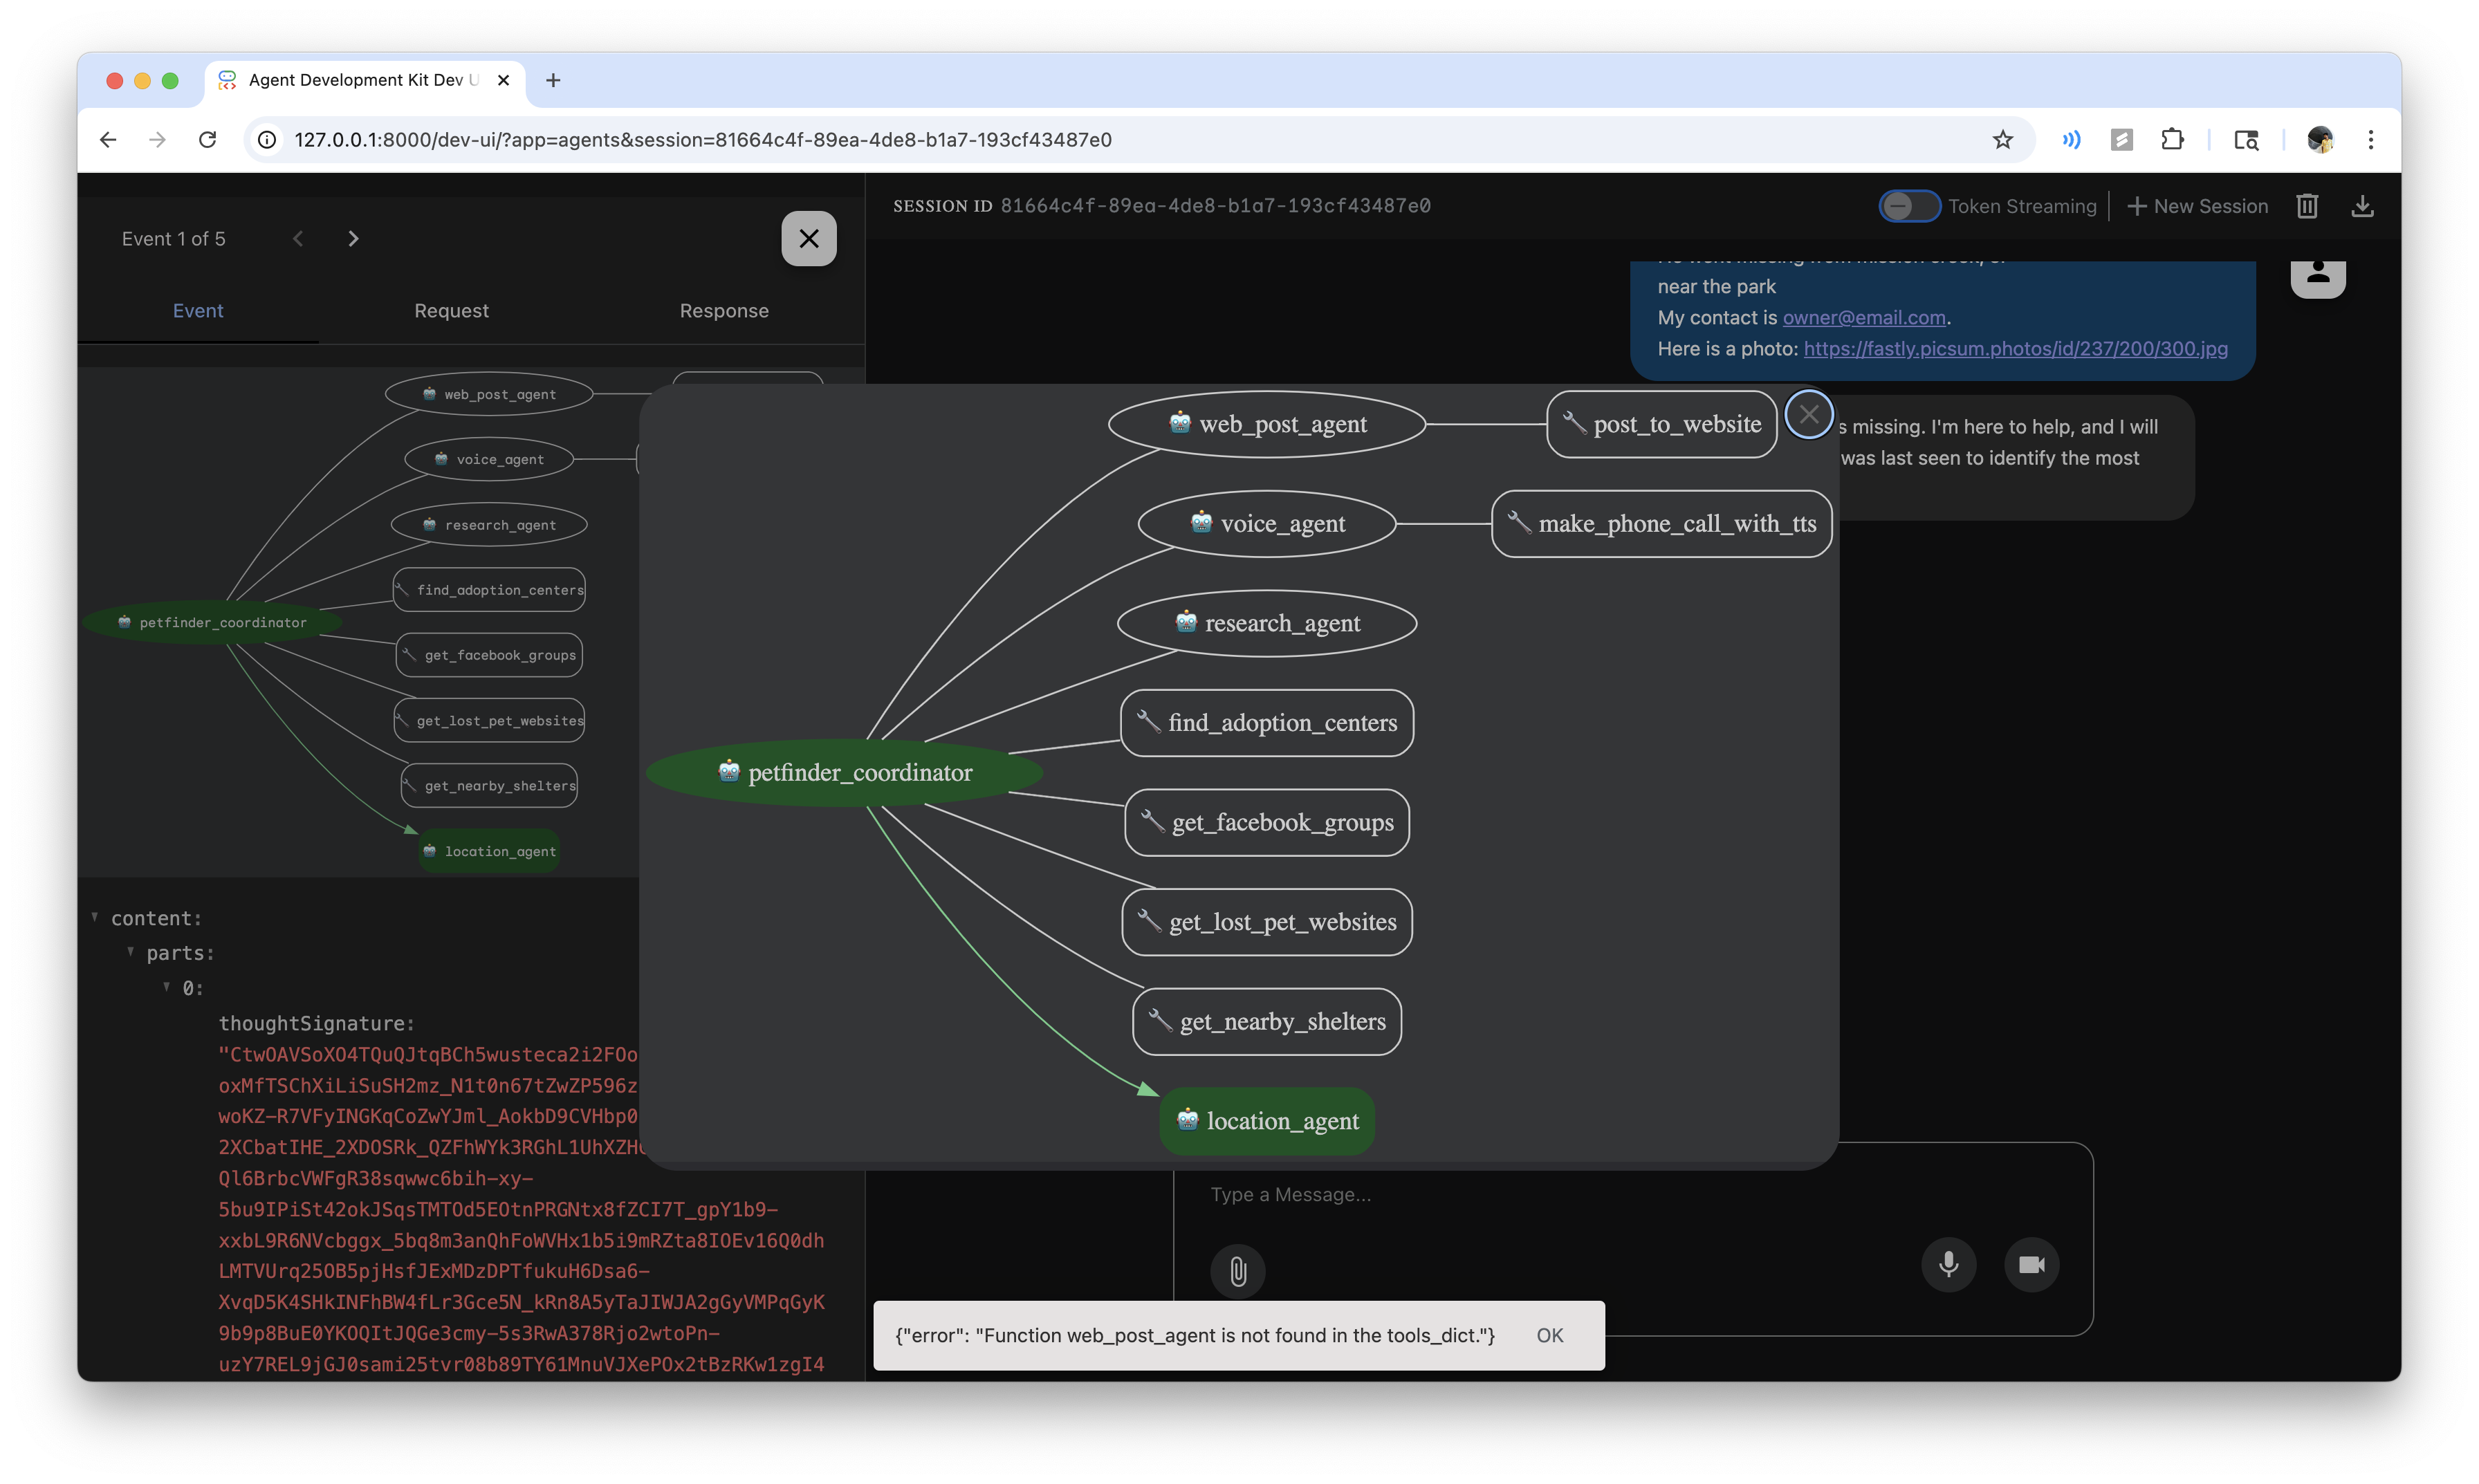Switch to the Request tab

point(451,311)
